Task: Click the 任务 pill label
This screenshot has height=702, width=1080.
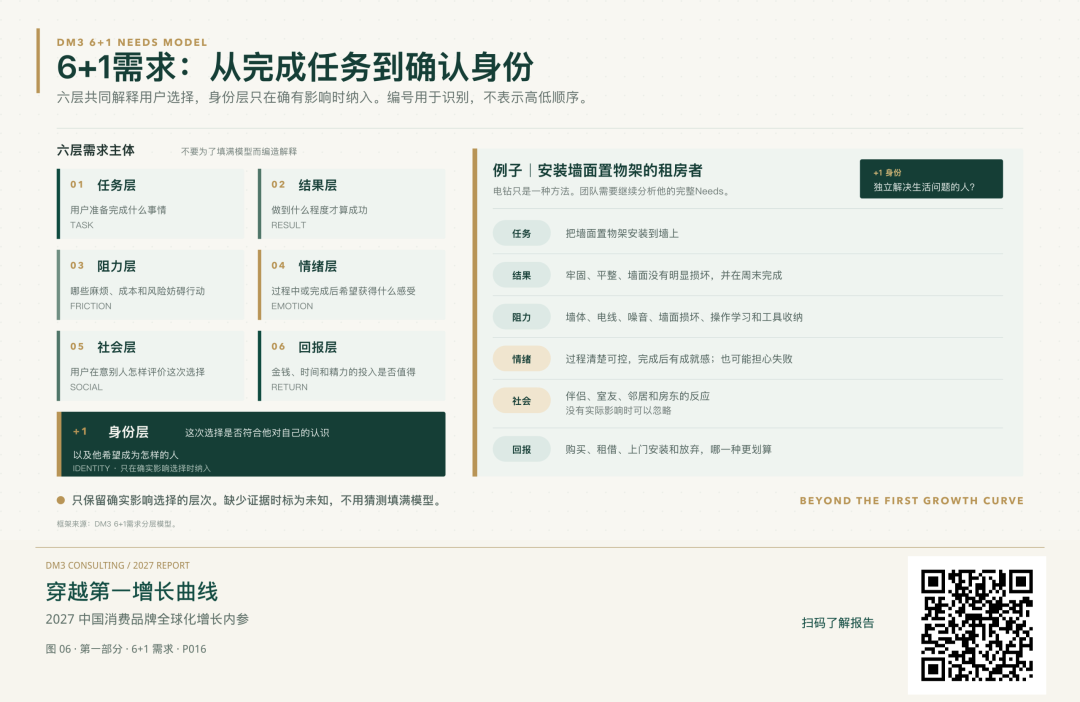Action: pos(521,234)
